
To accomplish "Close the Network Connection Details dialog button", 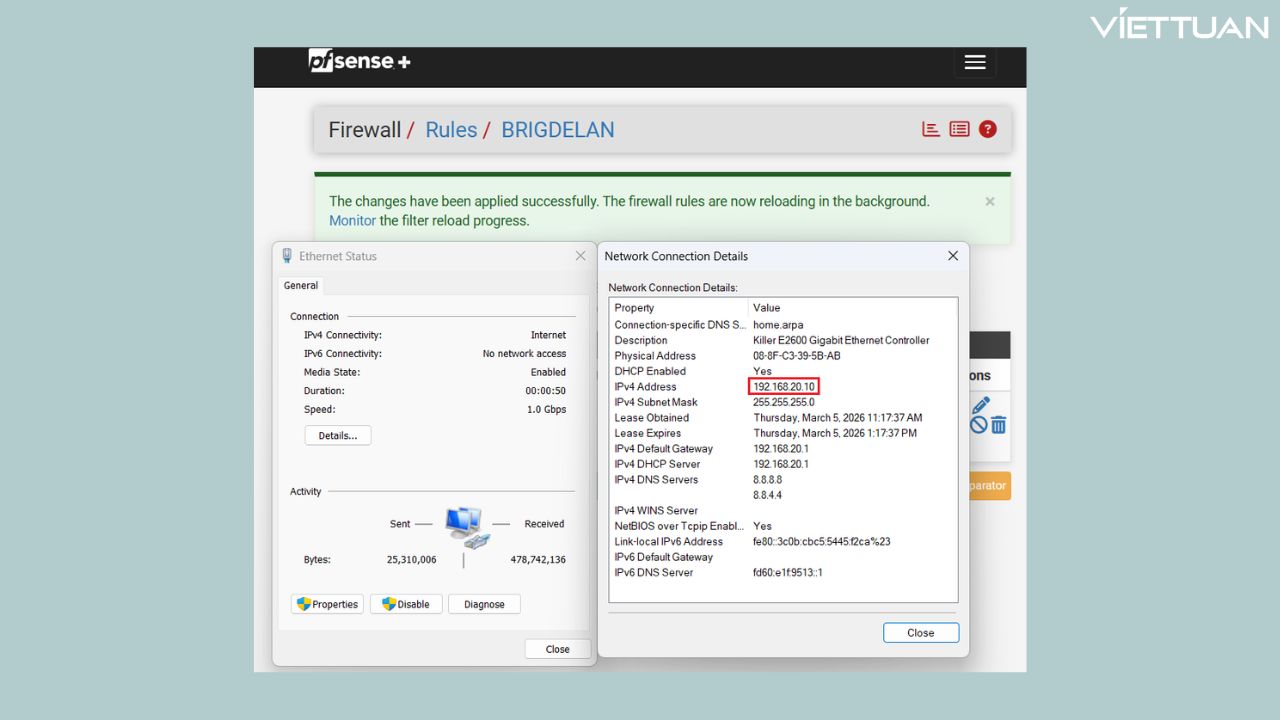I will click(920, 633).
